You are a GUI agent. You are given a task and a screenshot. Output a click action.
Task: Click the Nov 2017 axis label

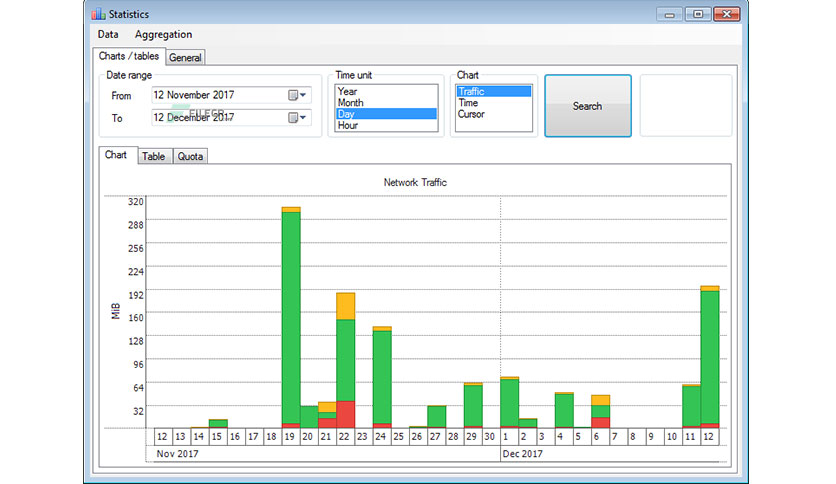pyautogui.click(x=177, y=454)
